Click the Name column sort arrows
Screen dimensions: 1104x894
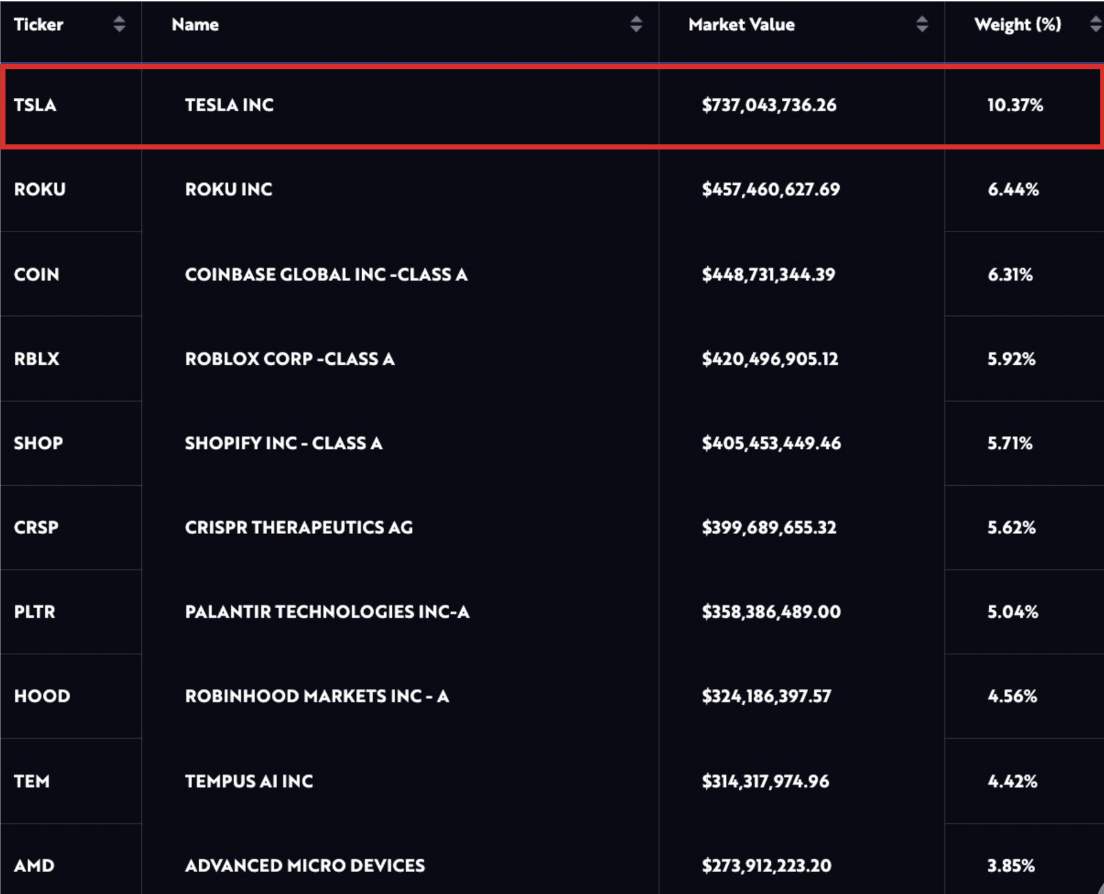[x=636, y=25]
